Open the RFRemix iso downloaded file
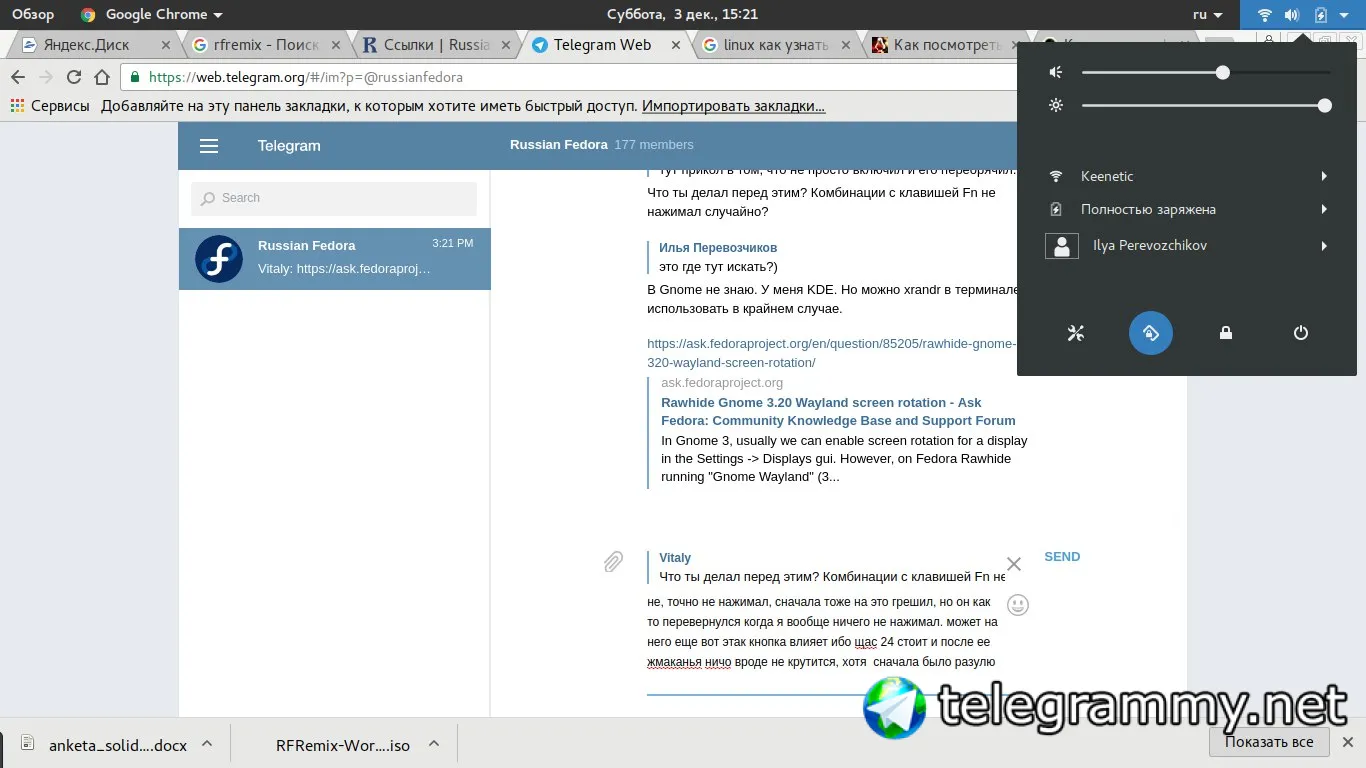The height and width of the screenshot is (768, 1366). 342,744
